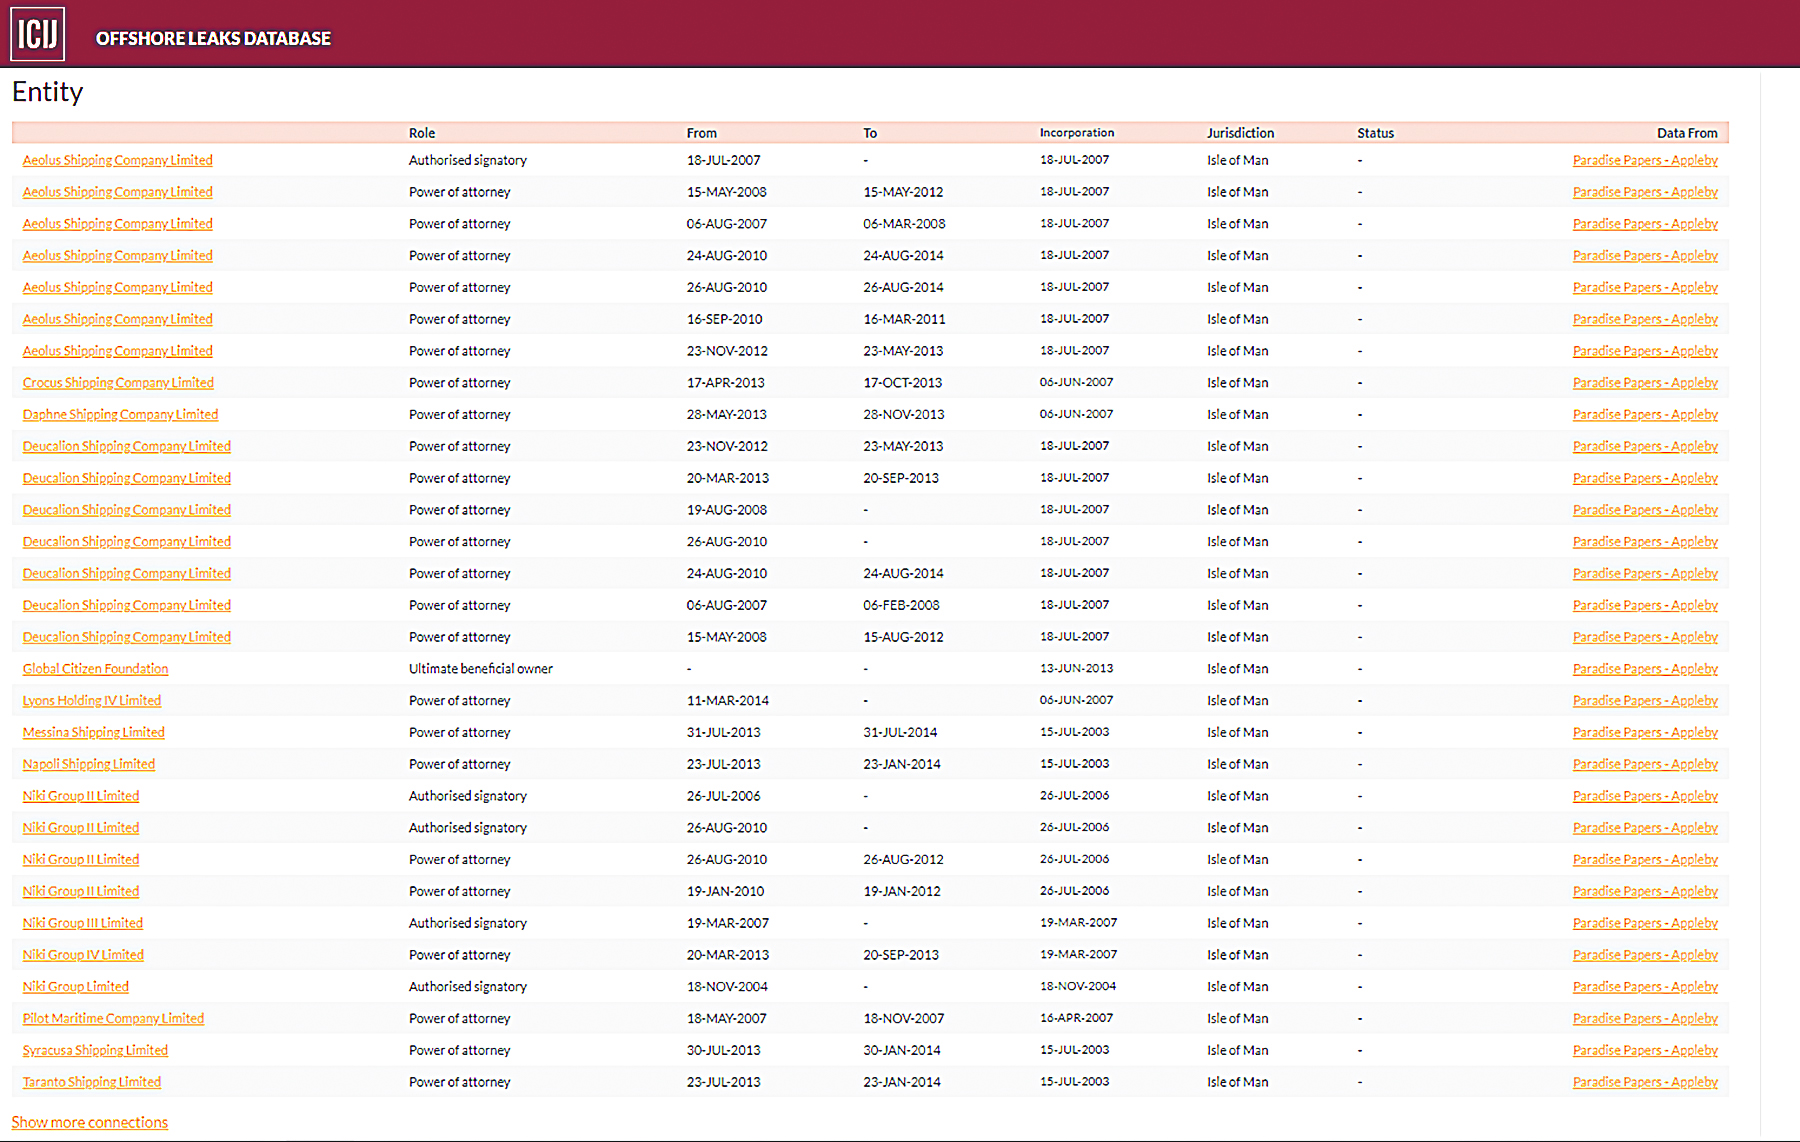Select Isle of Man in Global Citizen Foundation row
The width and height of the screenshot is (1800, 1142).
click(1238, 669)
